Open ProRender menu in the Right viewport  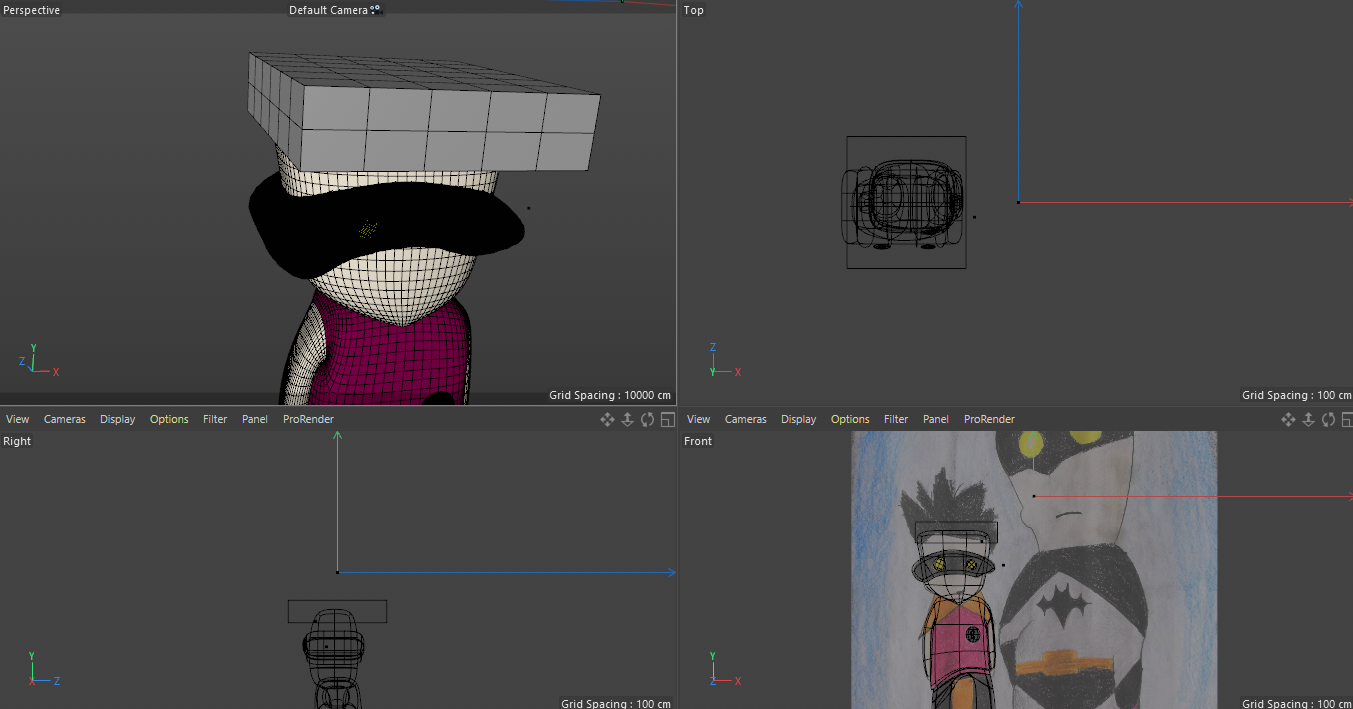[308, 420]
